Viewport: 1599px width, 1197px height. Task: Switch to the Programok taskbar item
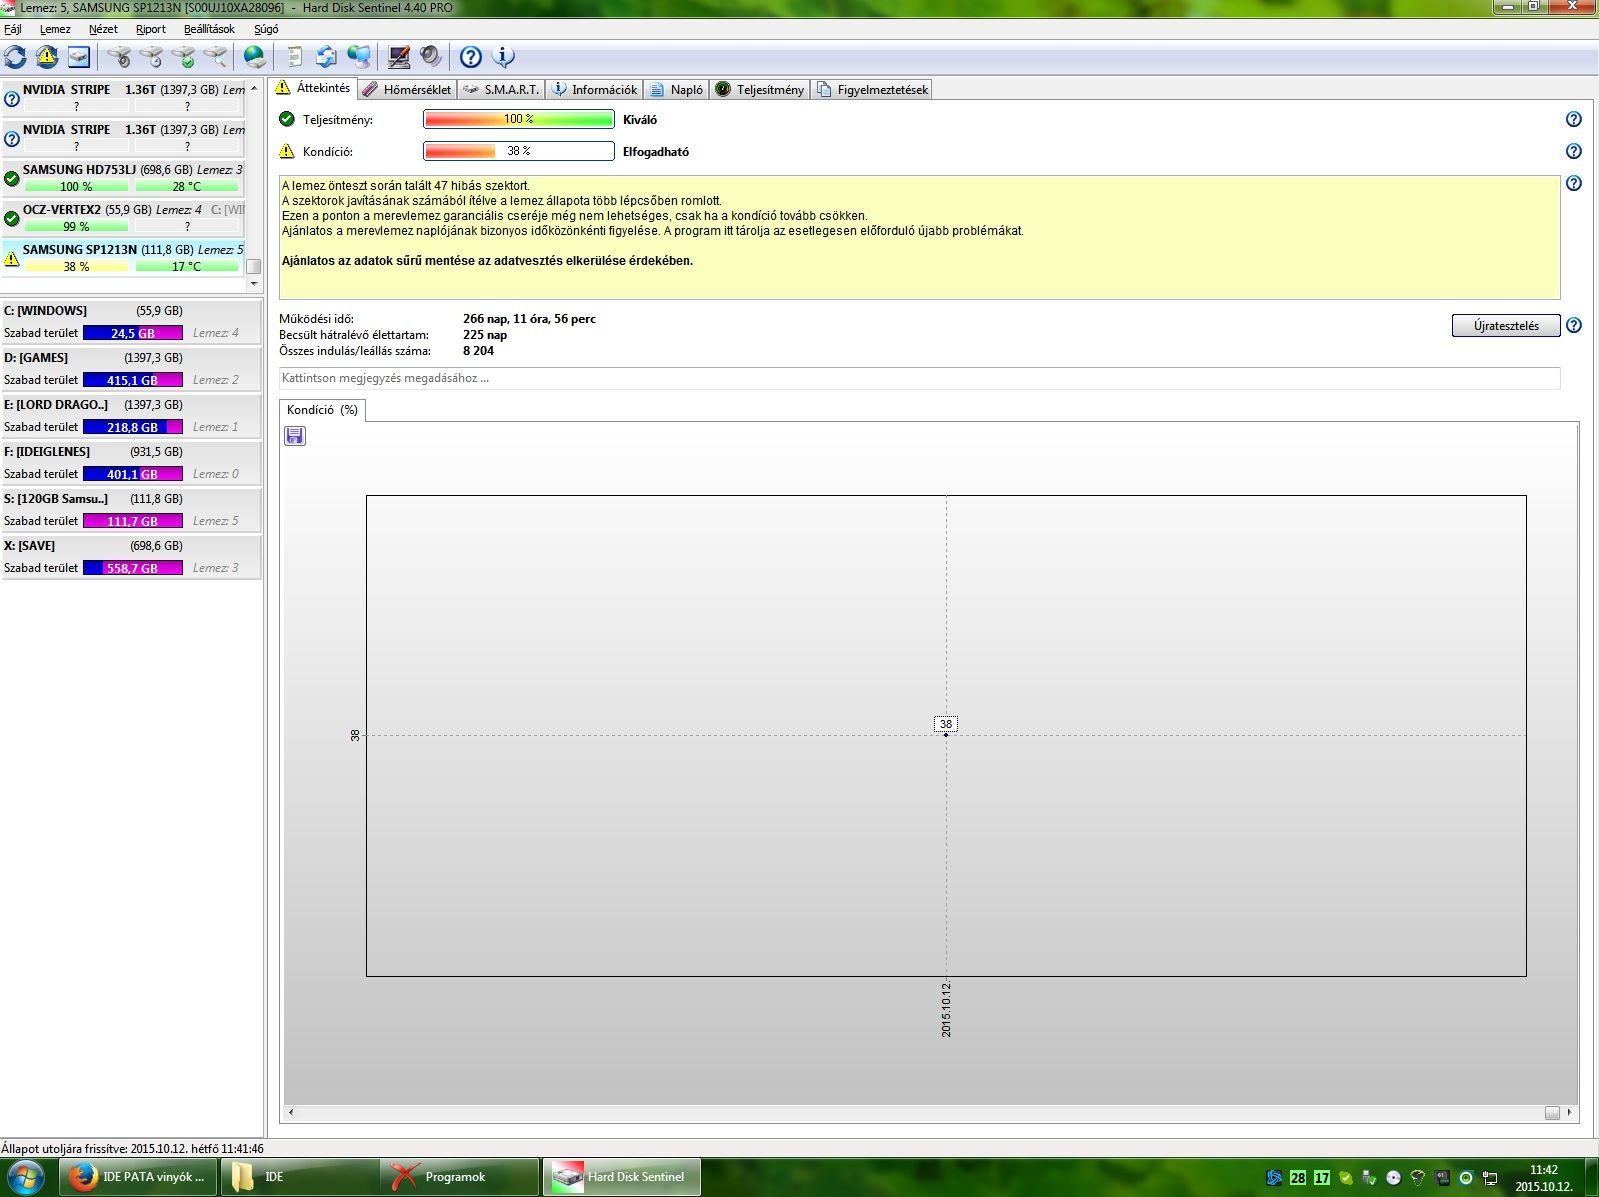(459, 1177)
